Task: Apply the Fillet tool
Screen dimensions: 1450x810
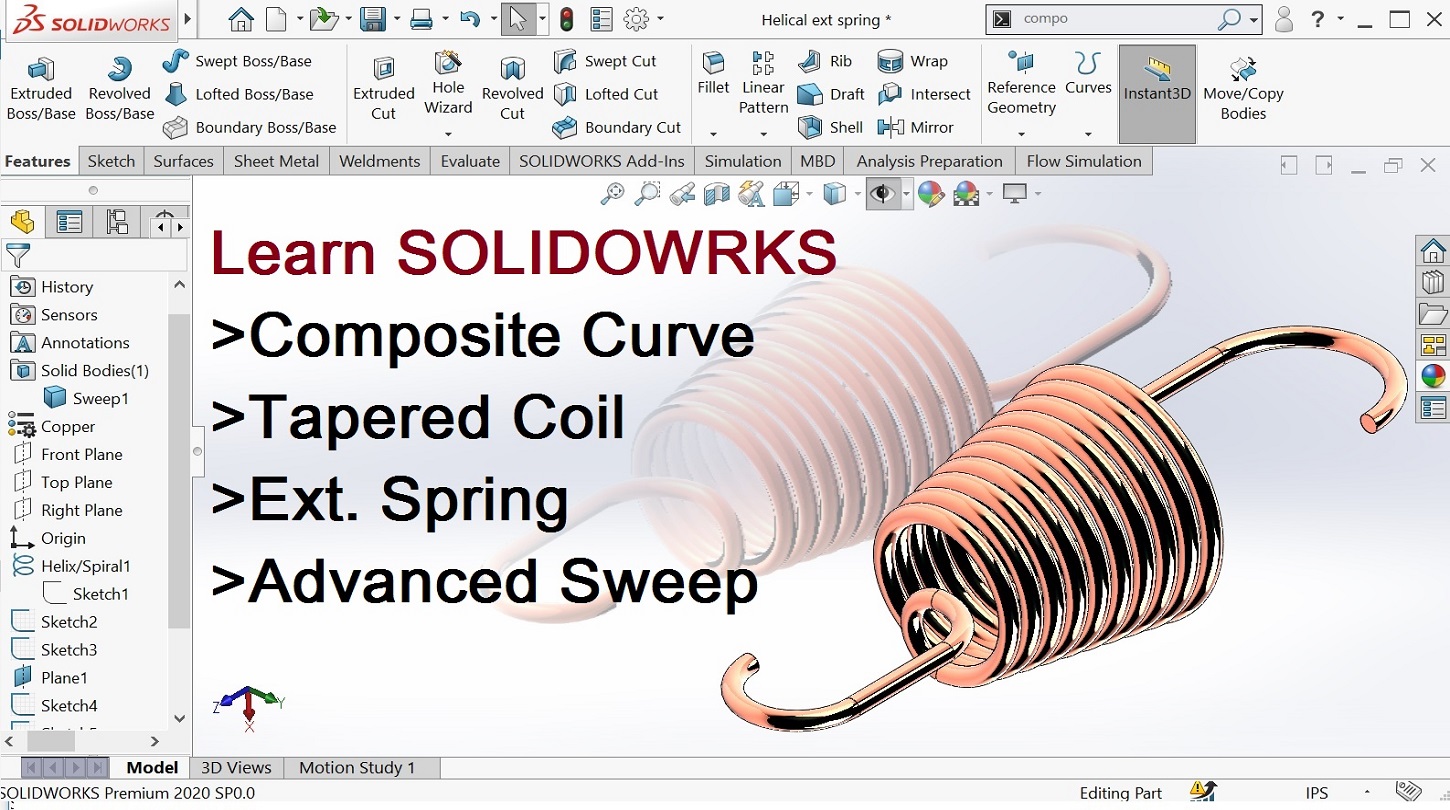Action: coord(713,75)
